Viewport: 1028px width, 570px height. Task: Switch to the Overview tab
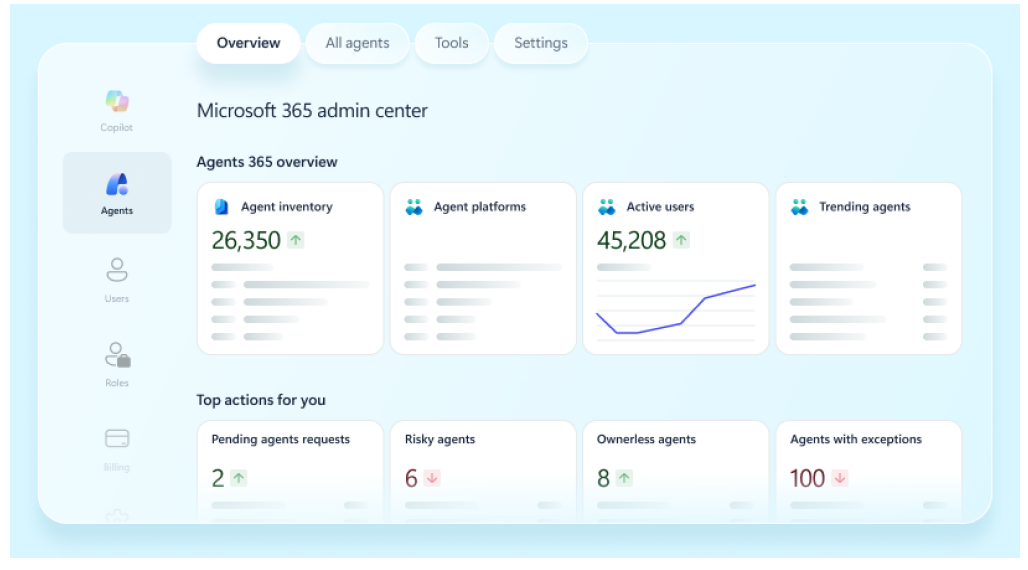[248, 43]
